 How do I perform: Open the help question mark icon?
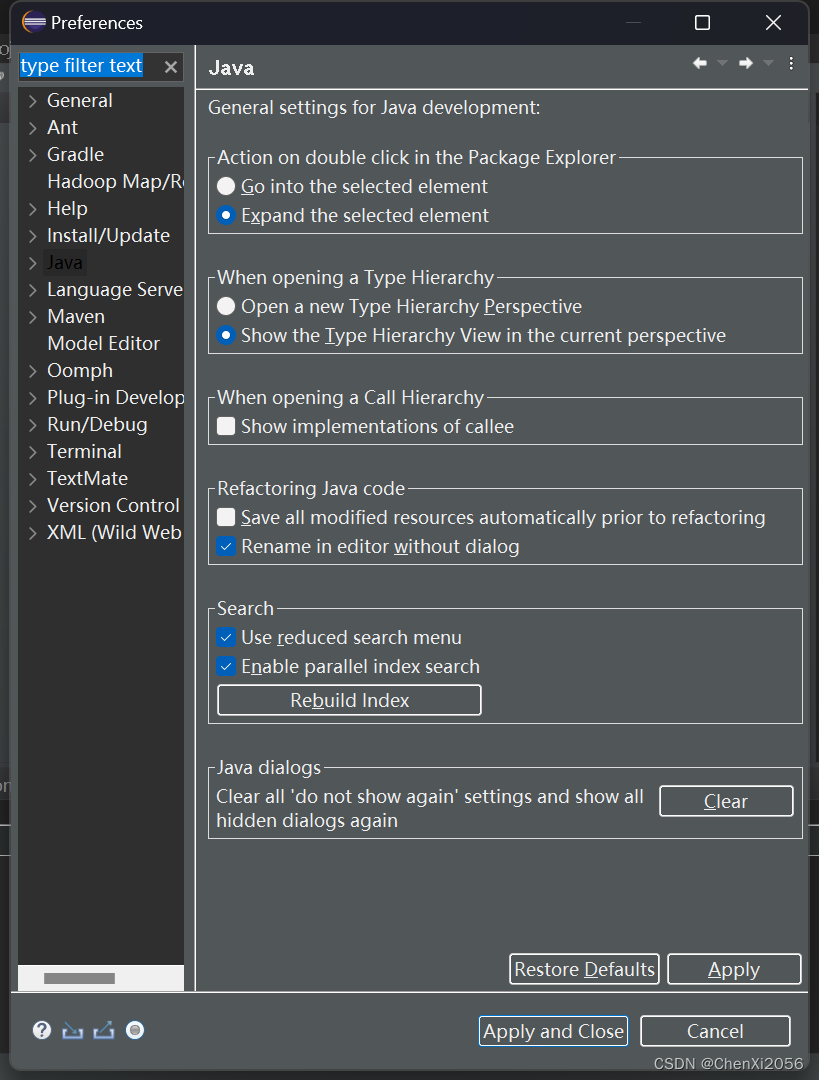42,1030
